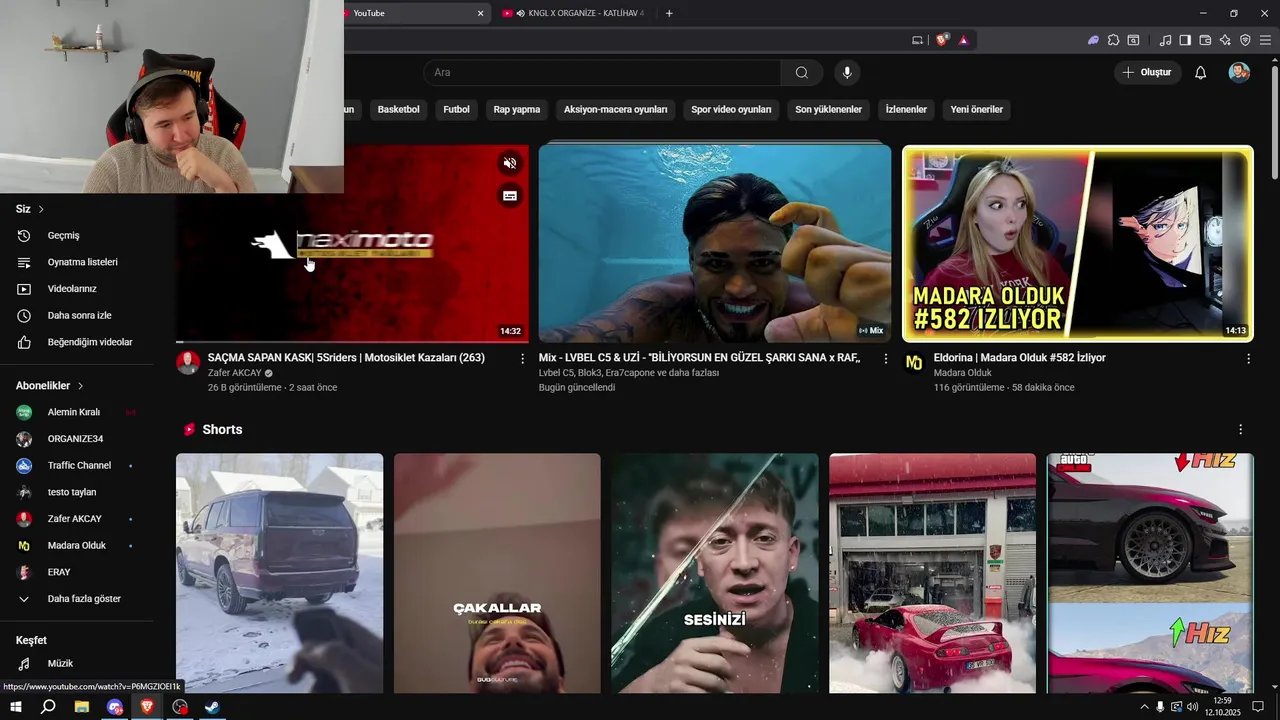Click the install app icon in address bar
Screen dimensions: 1280x720
coord(918,40)
